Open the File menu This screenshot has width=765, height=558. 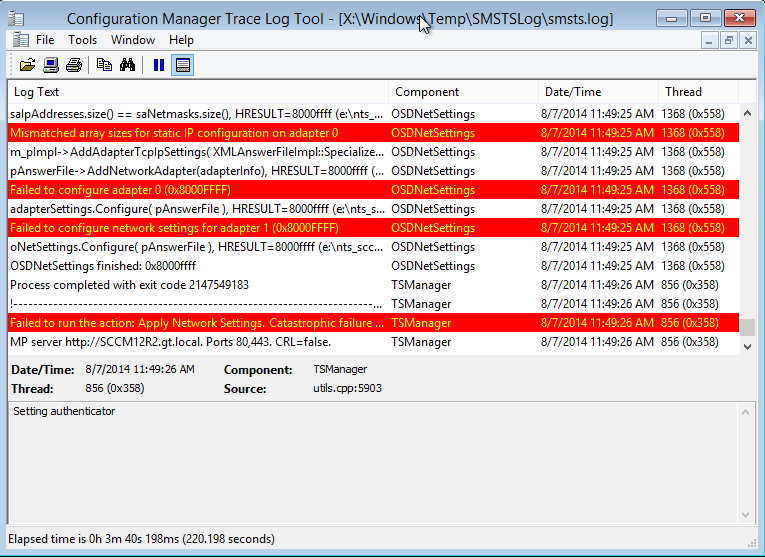click(x=45, y=40)
